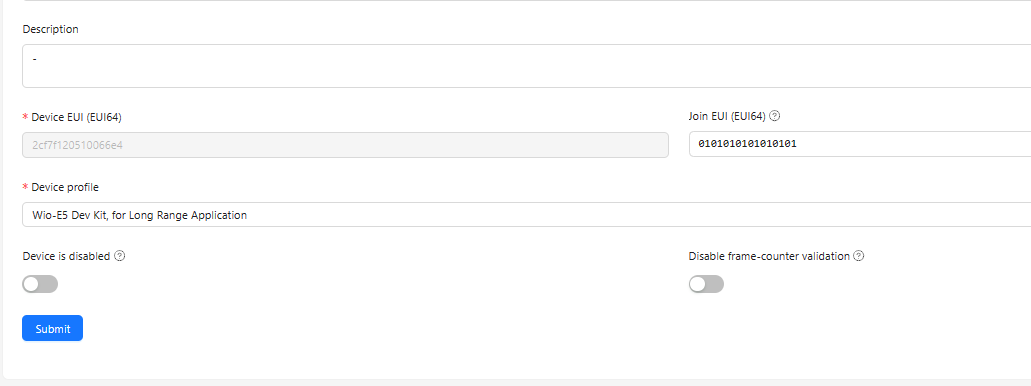The height and width of the screenshot is (386, 1031).
Task: Click the Device is disabled label text
Action: [66, 256]
